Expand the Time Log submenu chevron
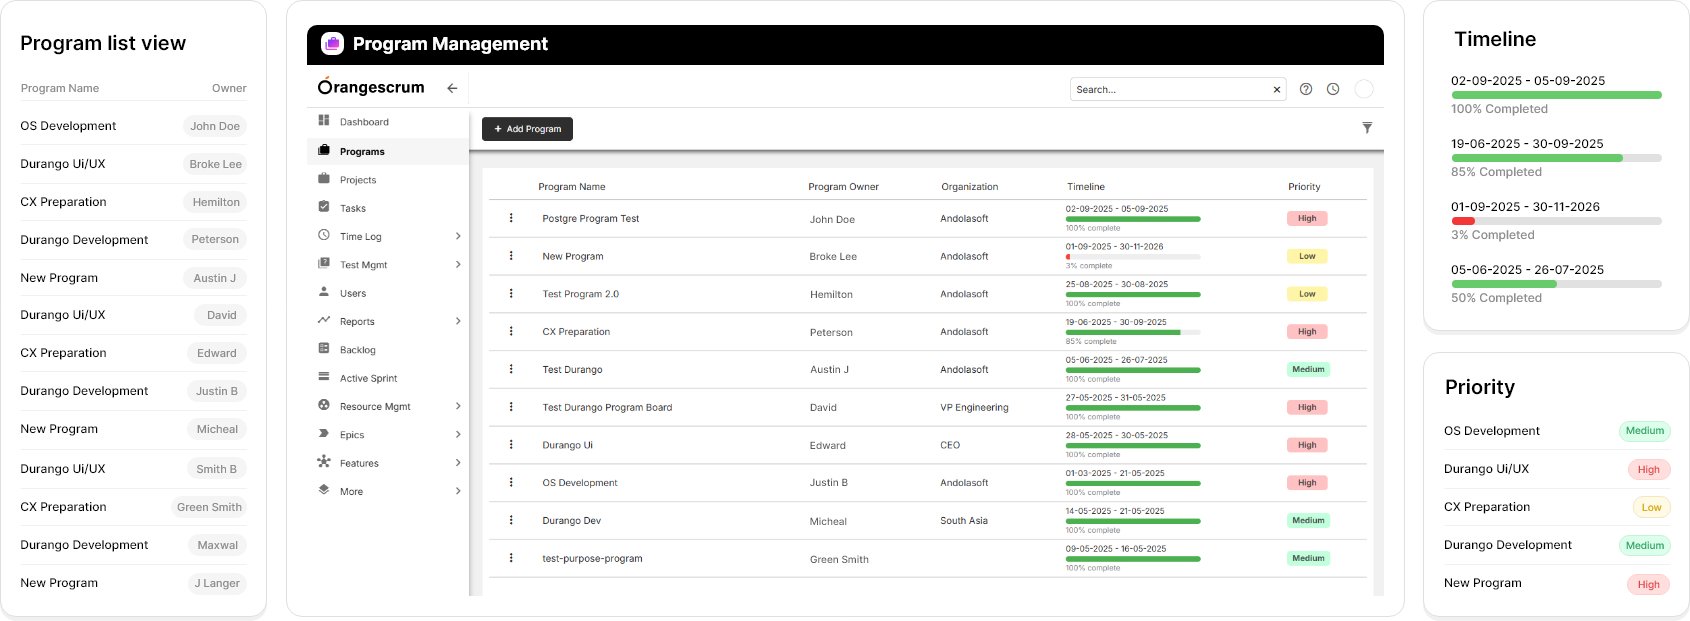Screen dimensions: 1690x621 click(x=458, y=236)
